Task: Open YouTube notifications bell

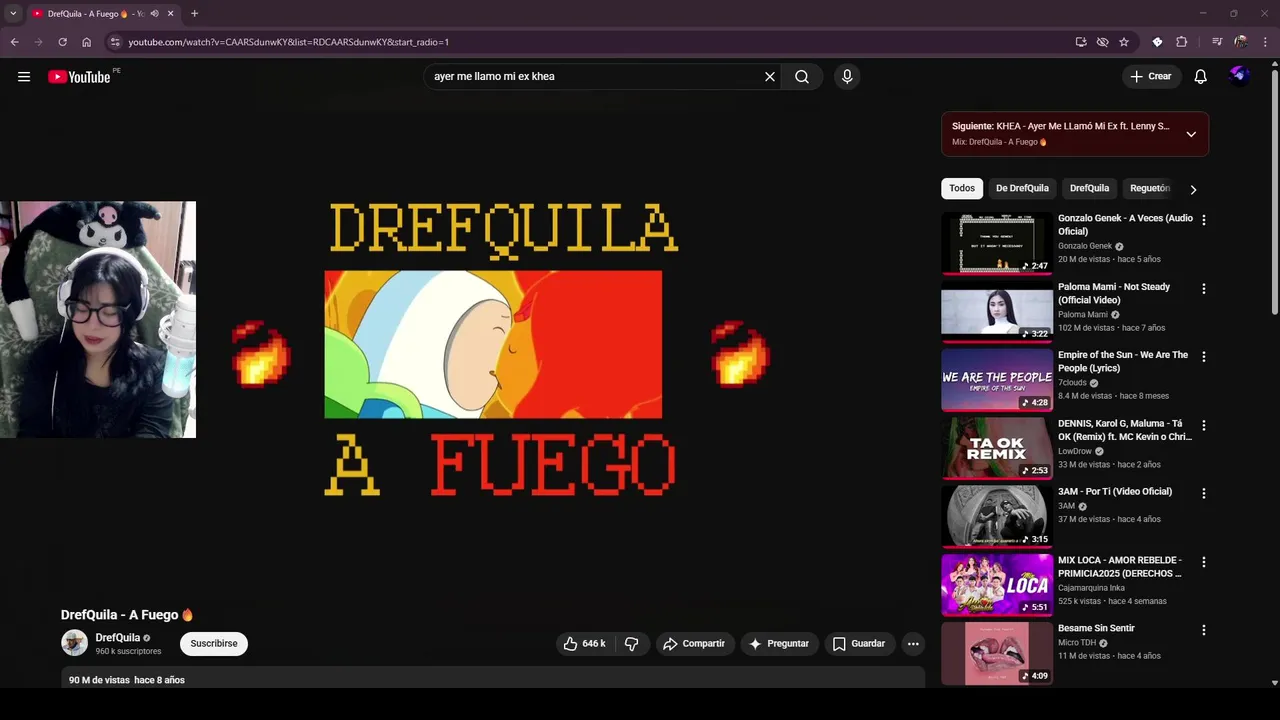Action: pyautogui.click(x=1201, y=77)
